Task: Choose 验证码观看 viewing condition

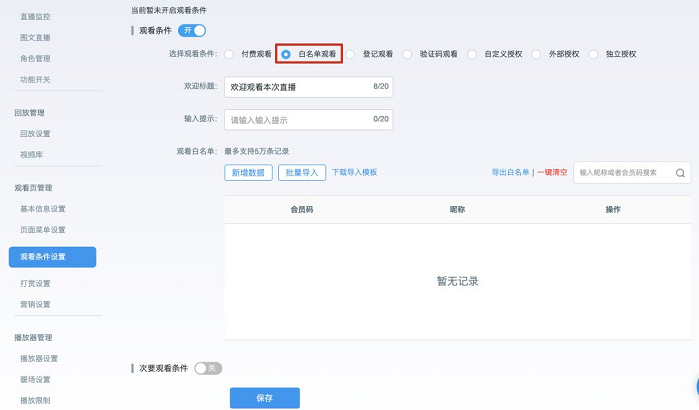Action: (x=411, y=54)
